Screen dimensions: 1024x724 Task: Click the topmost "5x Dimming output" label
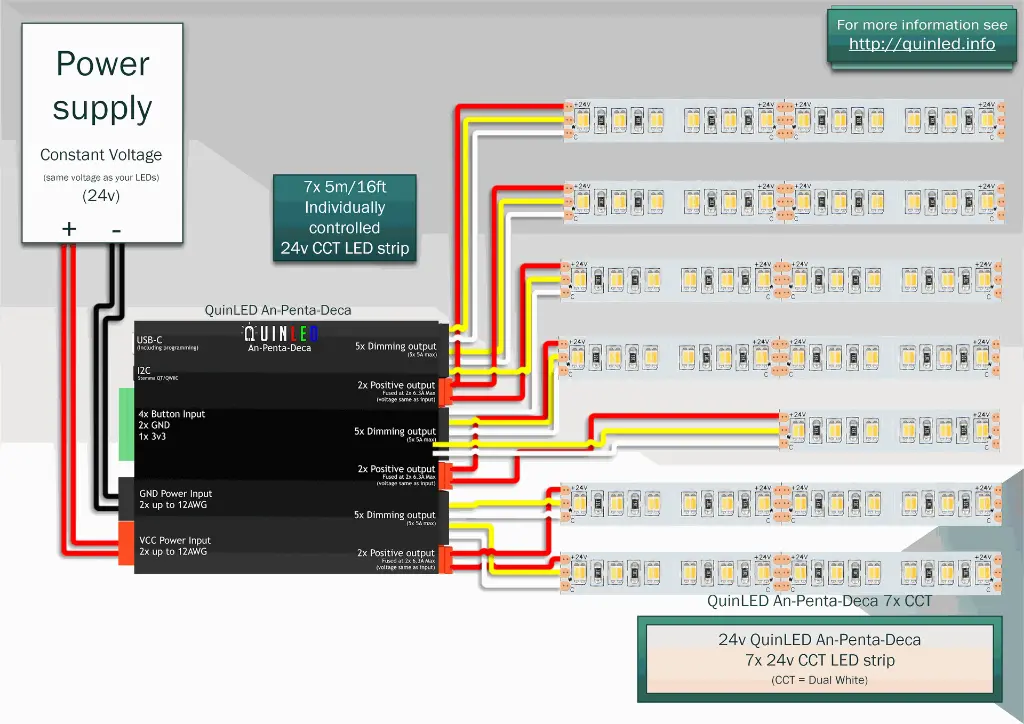tap(396, 346)
